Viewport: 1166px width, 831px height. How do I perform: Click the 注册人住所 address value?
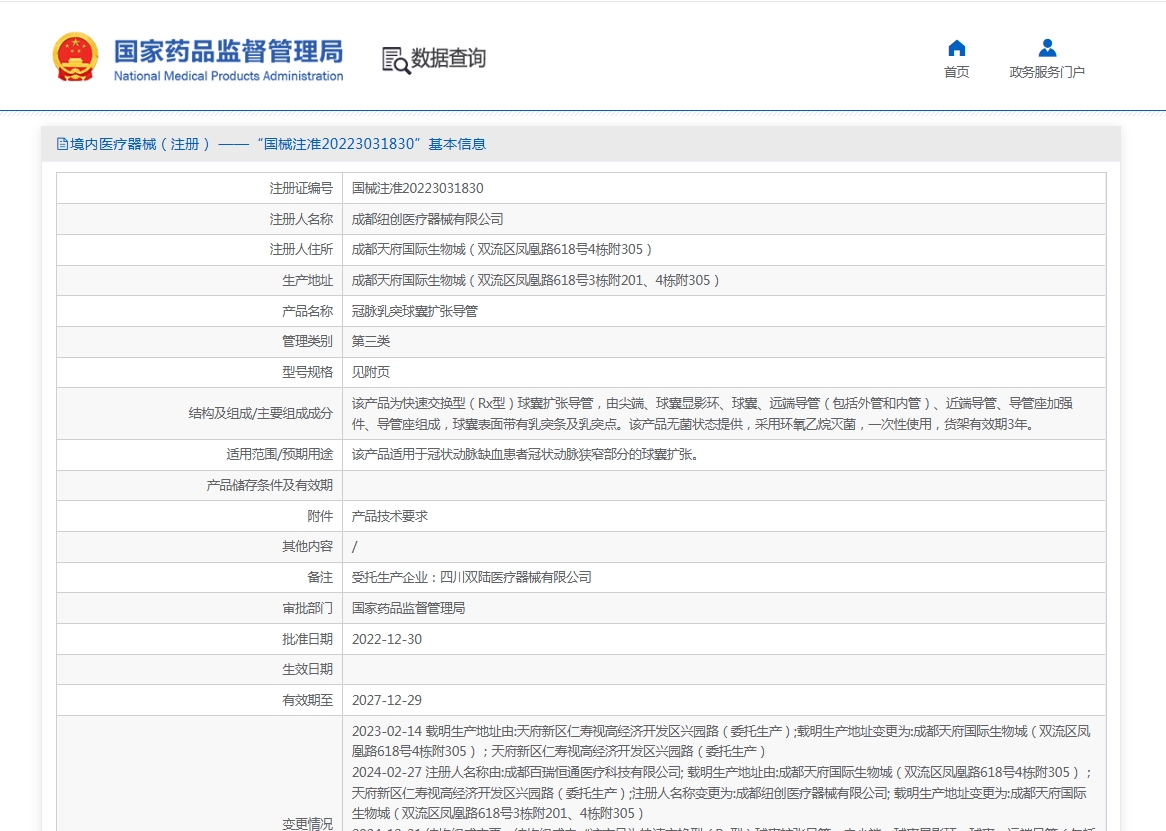click(x=502, y=250)
